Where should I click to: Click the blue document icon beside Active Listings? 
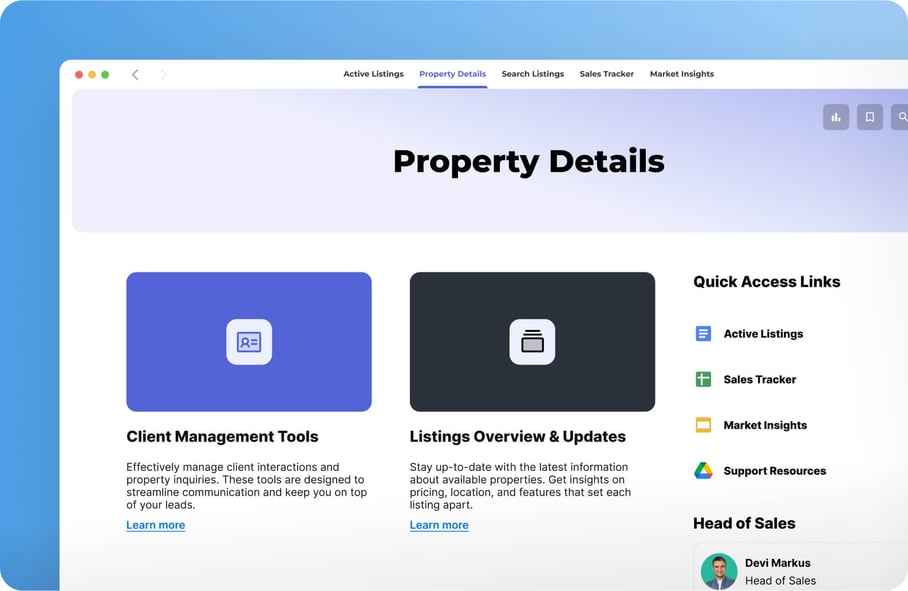(703, 334)
